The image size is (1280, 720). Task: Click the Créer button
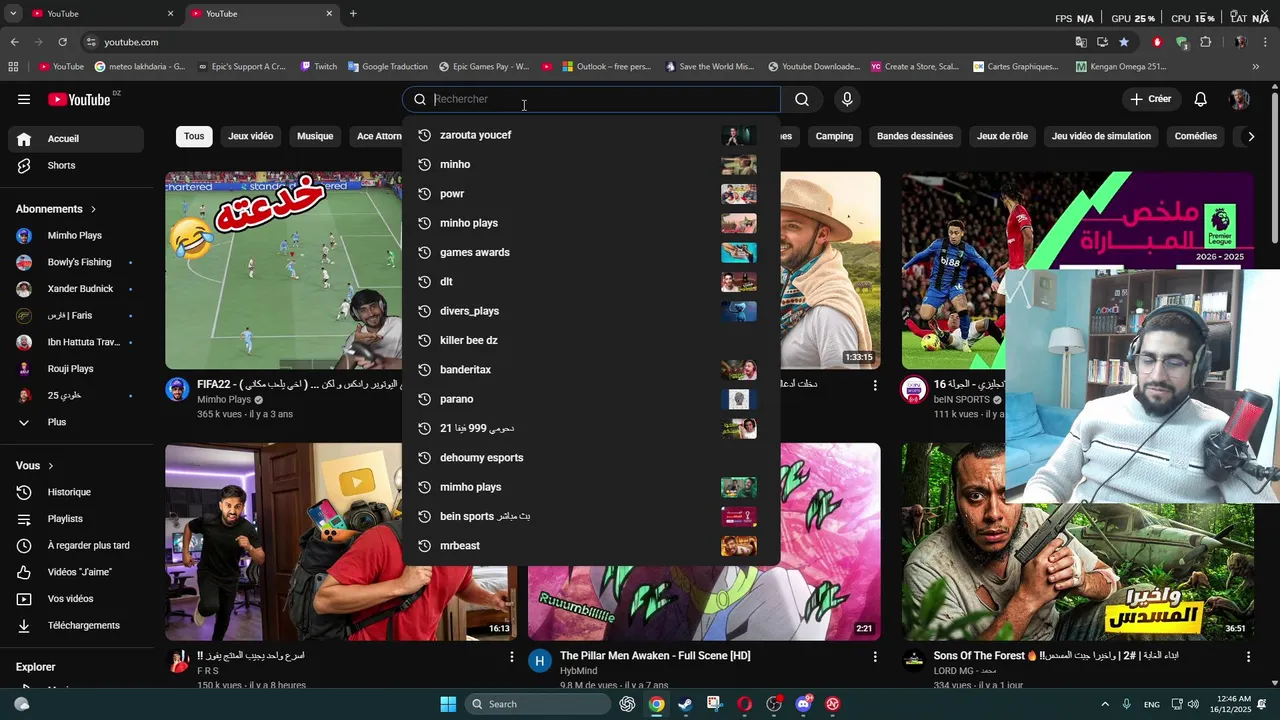pos(1151,99)
